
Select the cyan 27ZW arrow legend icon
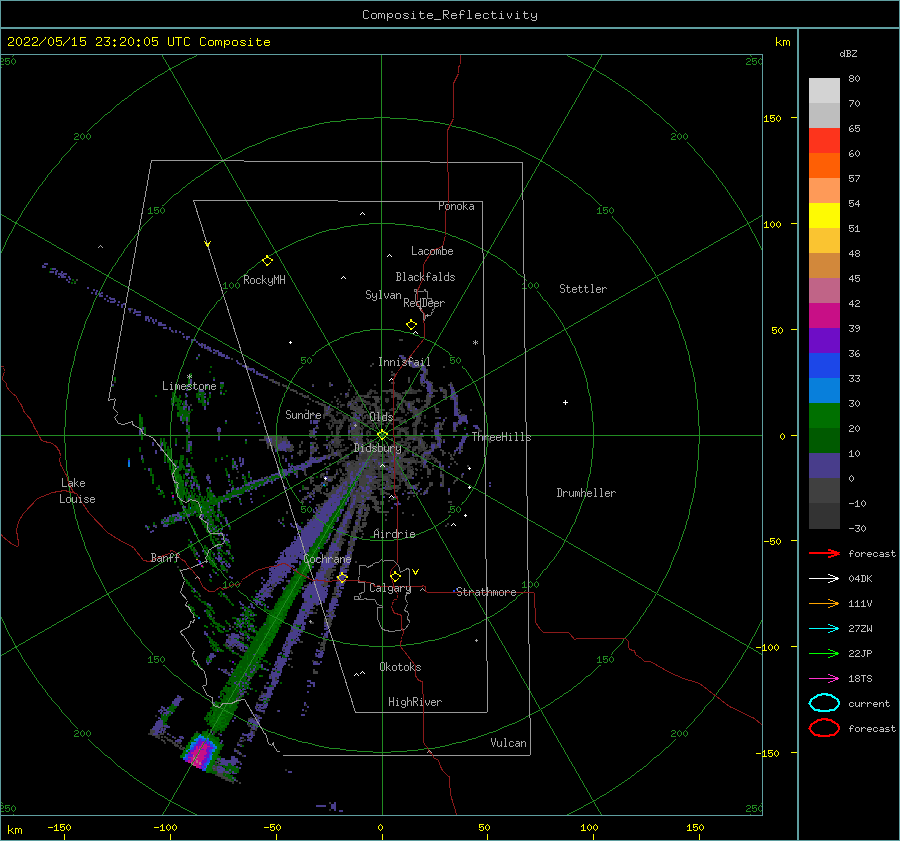pos(824,629)
